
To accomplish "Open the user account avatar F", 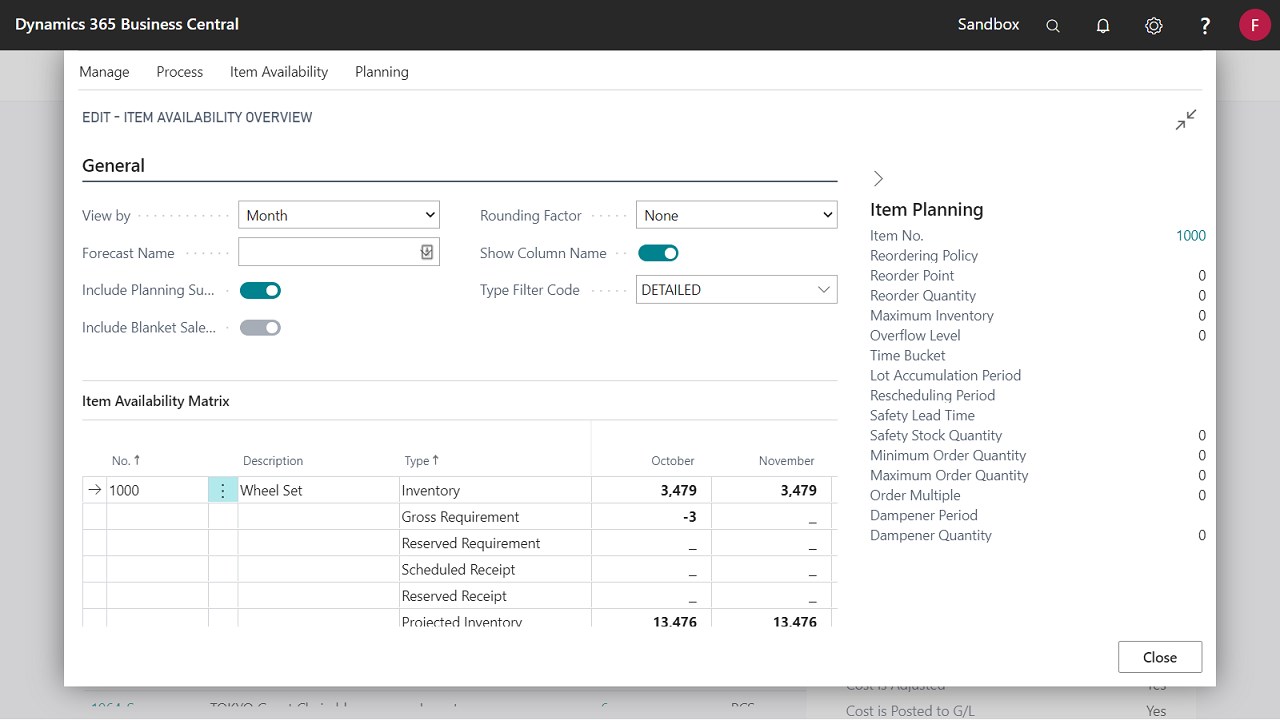I will tap(1255, 25).
